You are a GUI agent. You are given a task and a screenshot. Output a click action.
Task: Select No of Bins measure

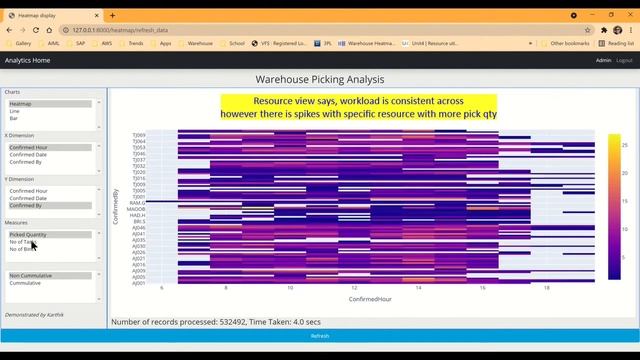coord(50,249)
